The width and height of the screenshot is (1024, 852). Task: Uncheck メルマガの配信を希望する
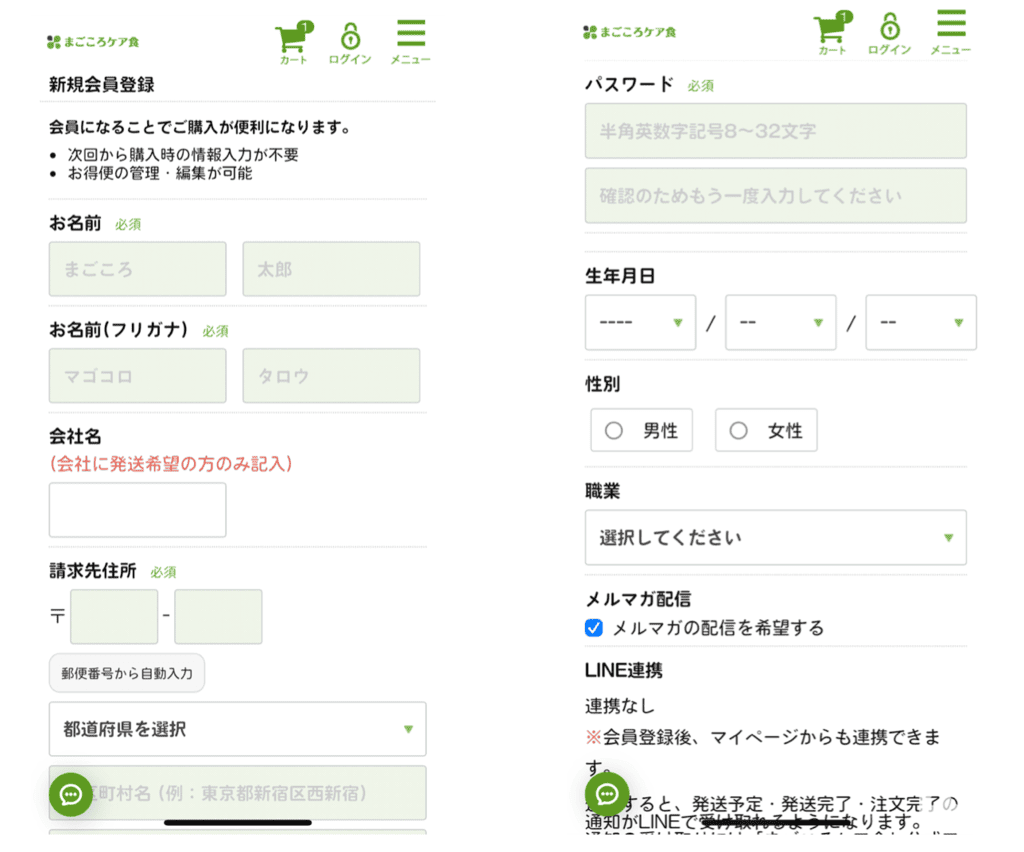(x=593, y=628)
